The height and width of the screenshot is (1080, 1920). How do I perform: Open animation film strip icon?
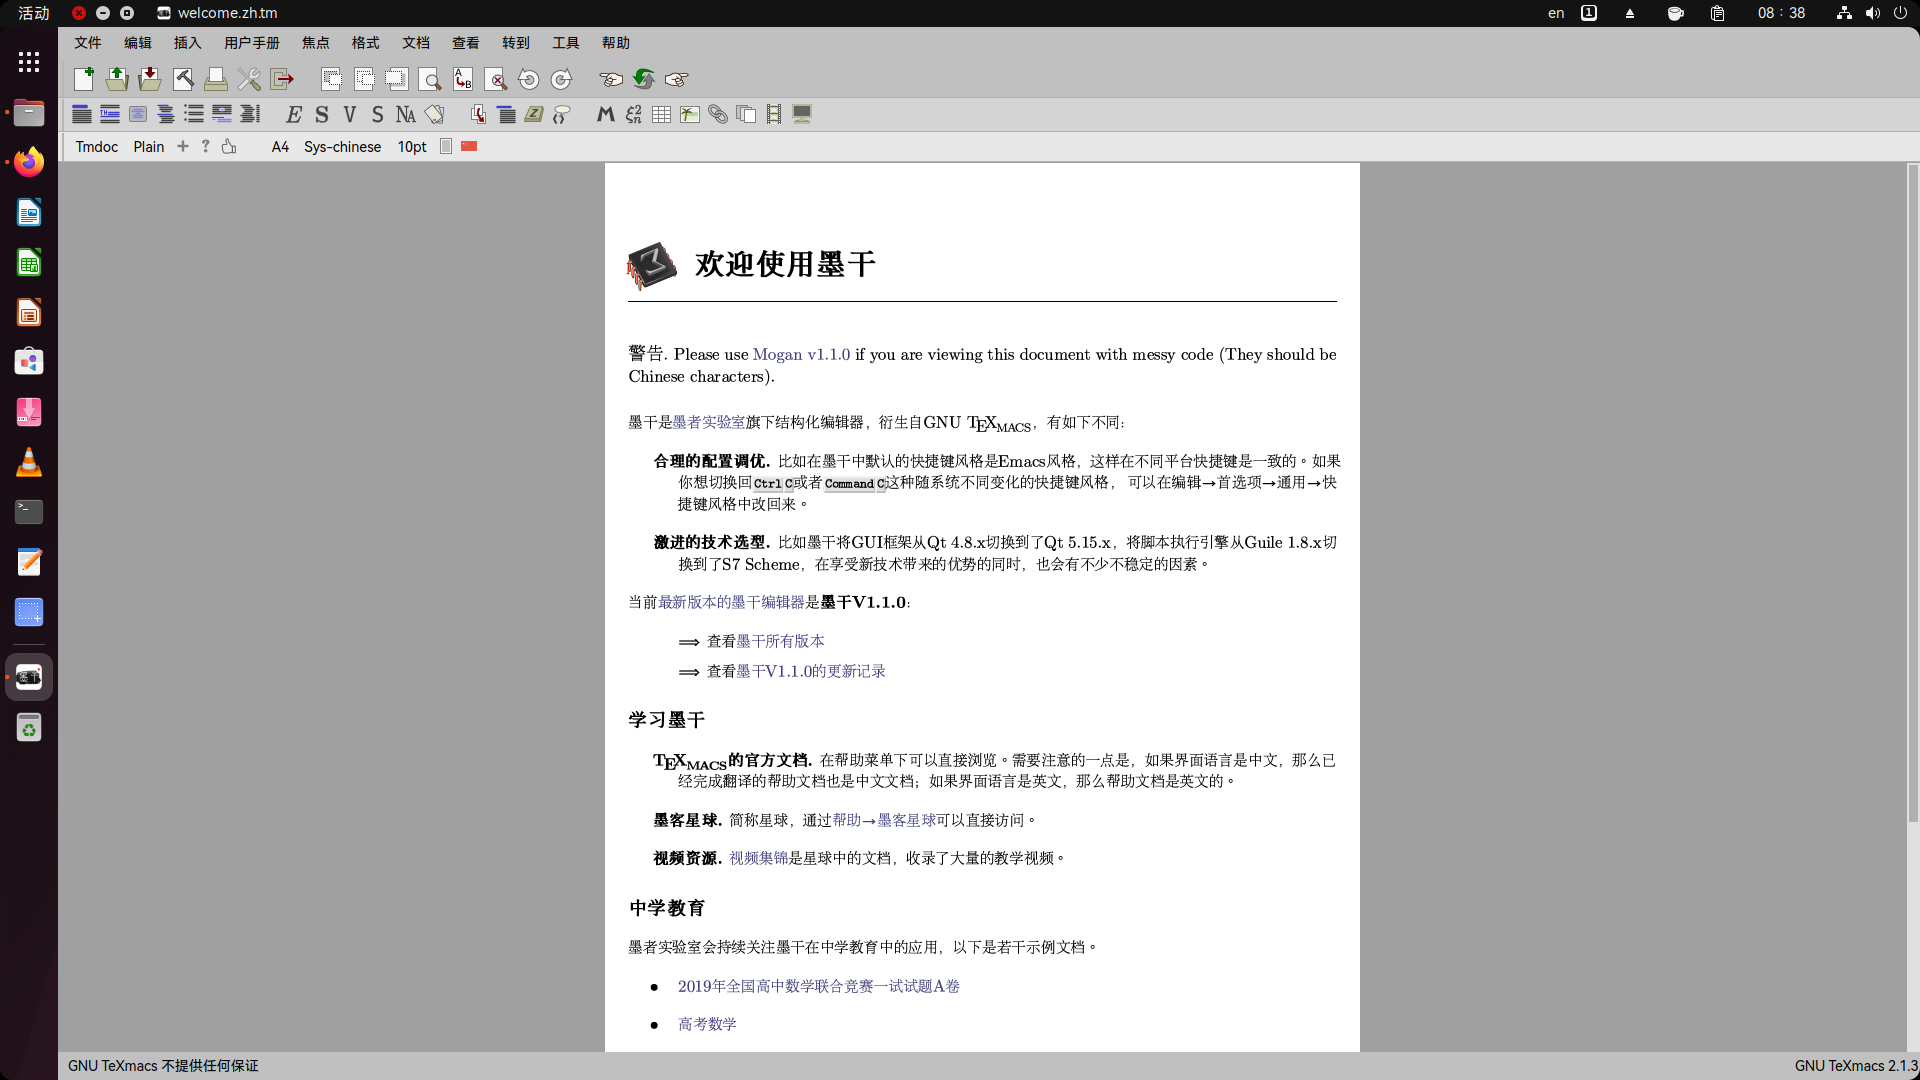[x=774, y=114]
